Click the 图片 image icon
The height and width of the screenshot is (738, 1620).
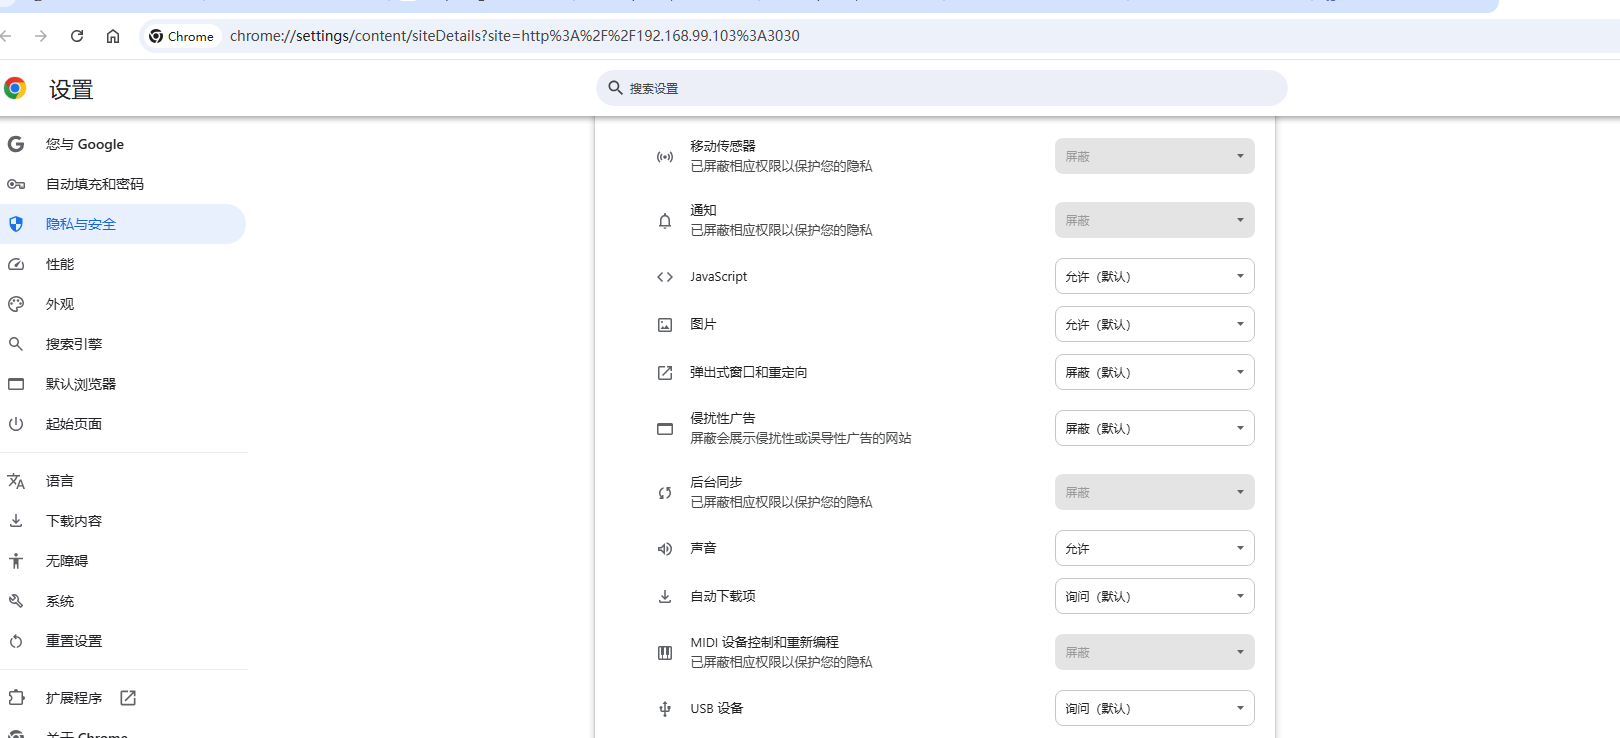pos(665,325)
